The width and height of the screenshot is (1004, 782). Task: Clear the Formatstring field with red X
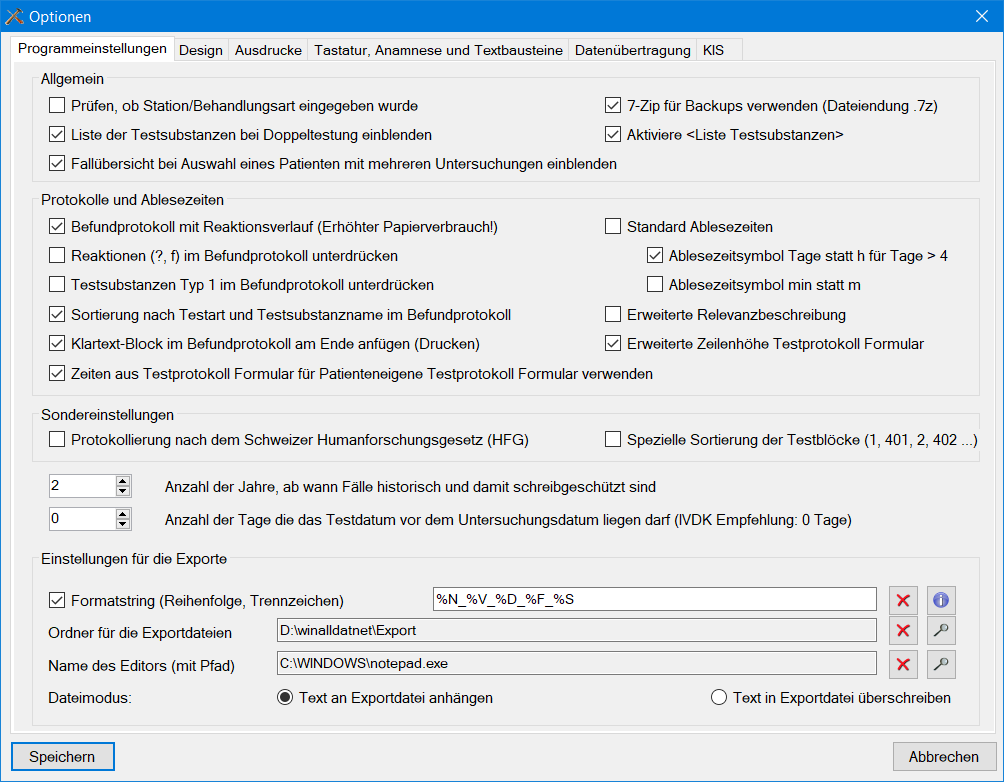pos(903,601)
